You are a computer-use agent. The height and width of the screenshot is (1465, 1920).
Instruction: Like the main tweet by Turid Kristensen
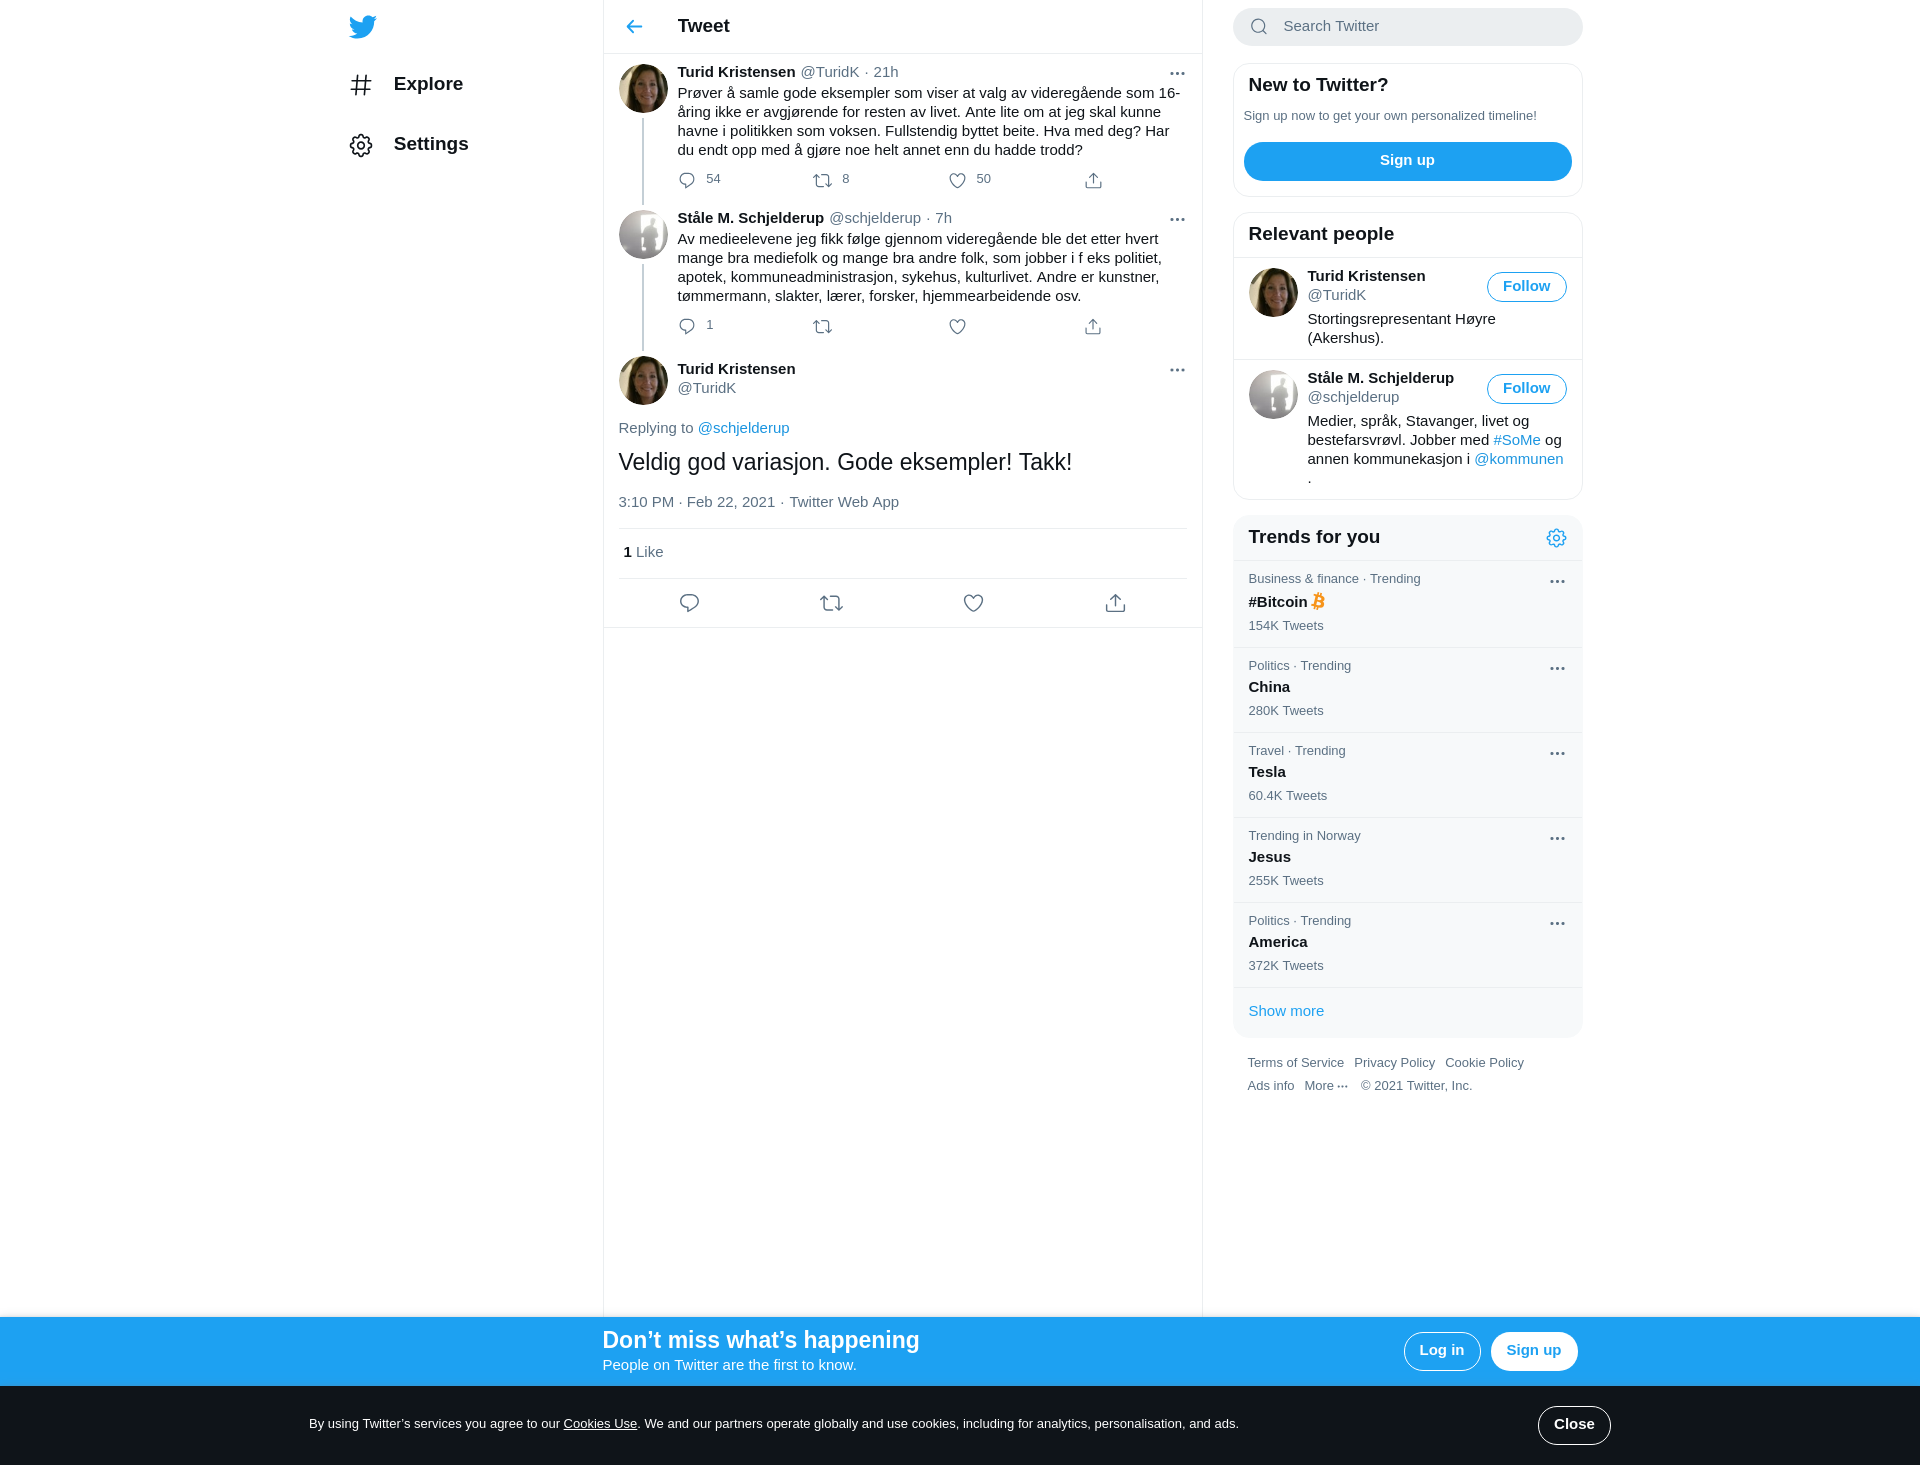973,603
